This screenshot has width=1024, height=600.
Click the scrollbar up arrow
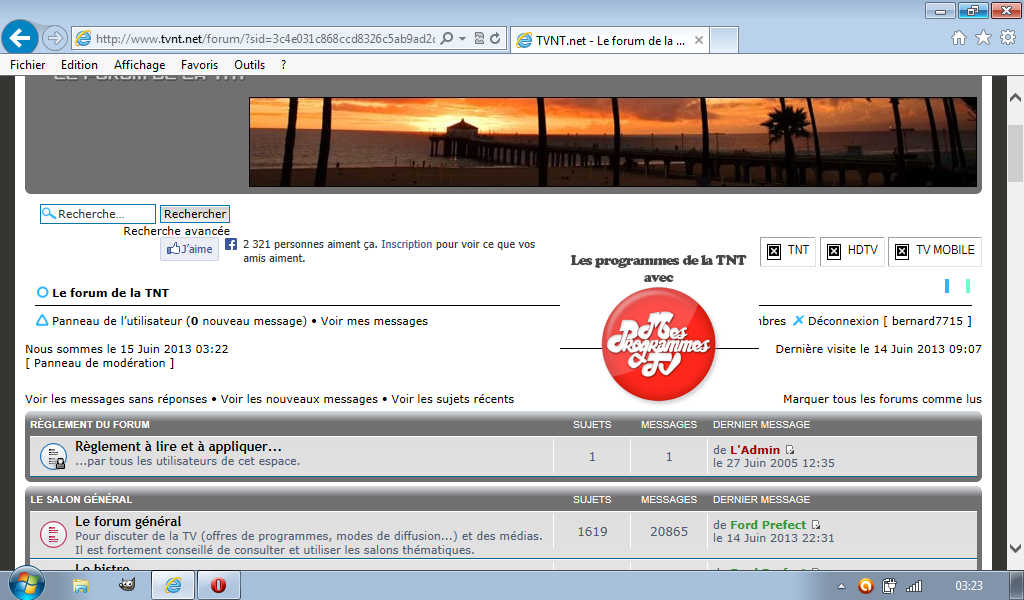click(x=1015, y=97)
